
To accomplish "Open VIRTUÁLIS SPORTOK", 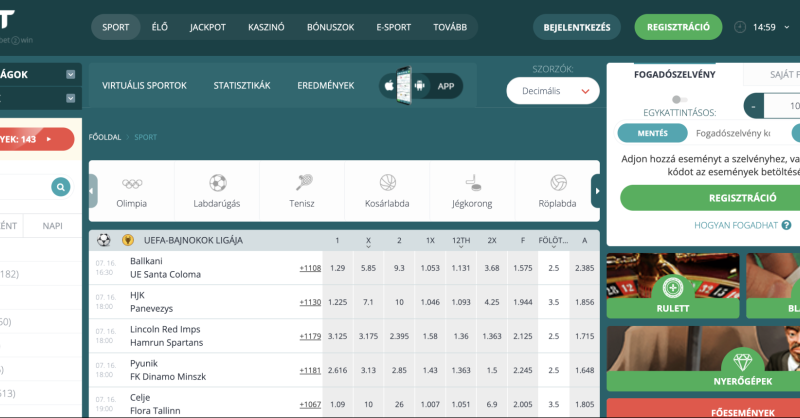I will (144, 86).
